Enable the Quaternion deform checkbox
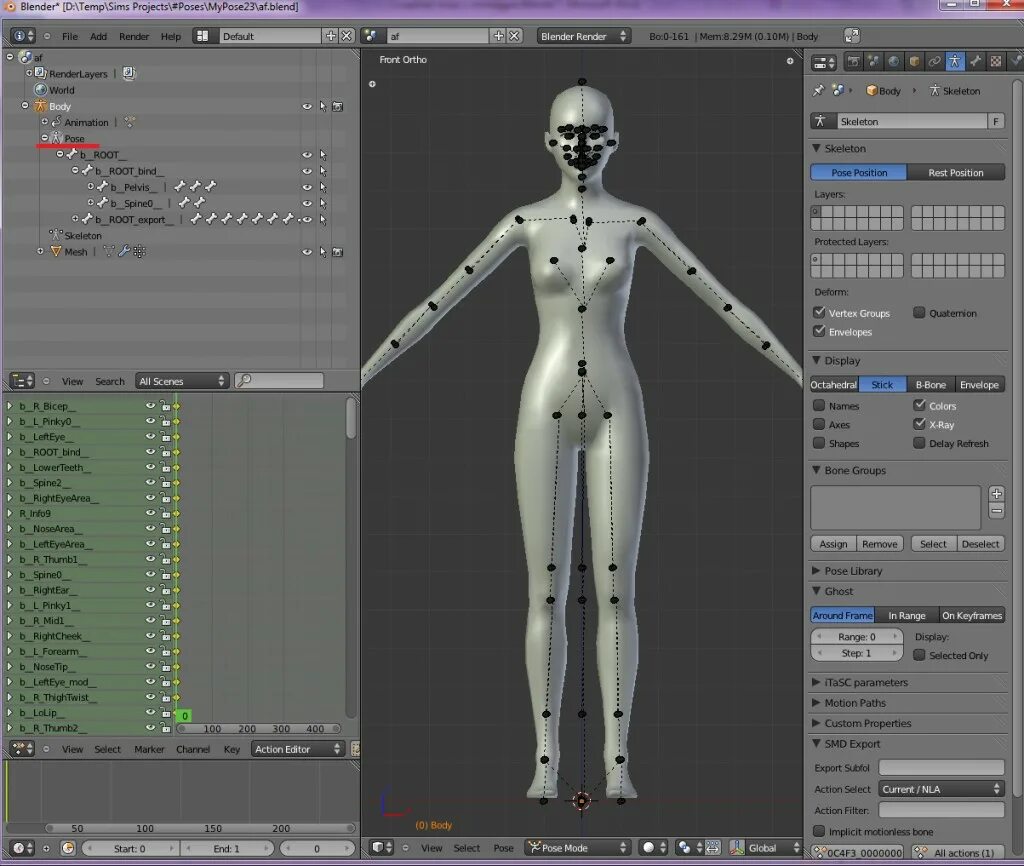 click(919, 312)
